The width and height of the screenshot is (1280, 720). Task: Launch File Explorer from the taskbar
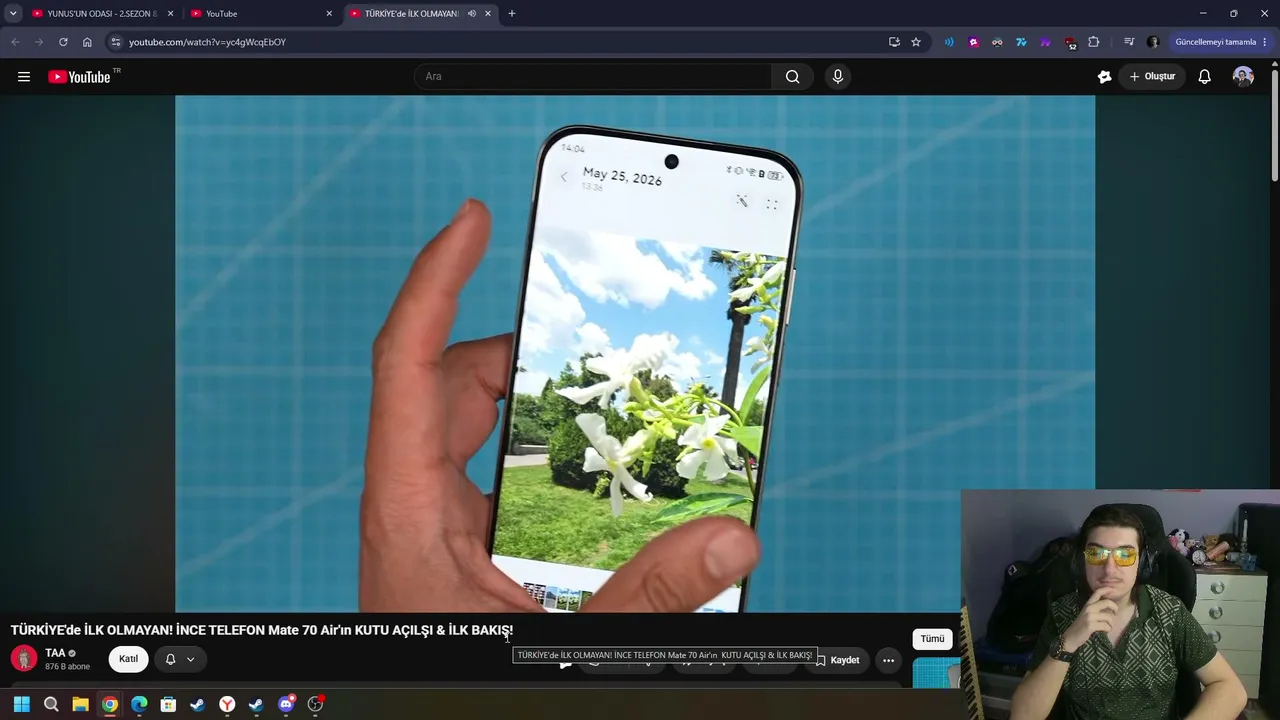tap(80, 704)
